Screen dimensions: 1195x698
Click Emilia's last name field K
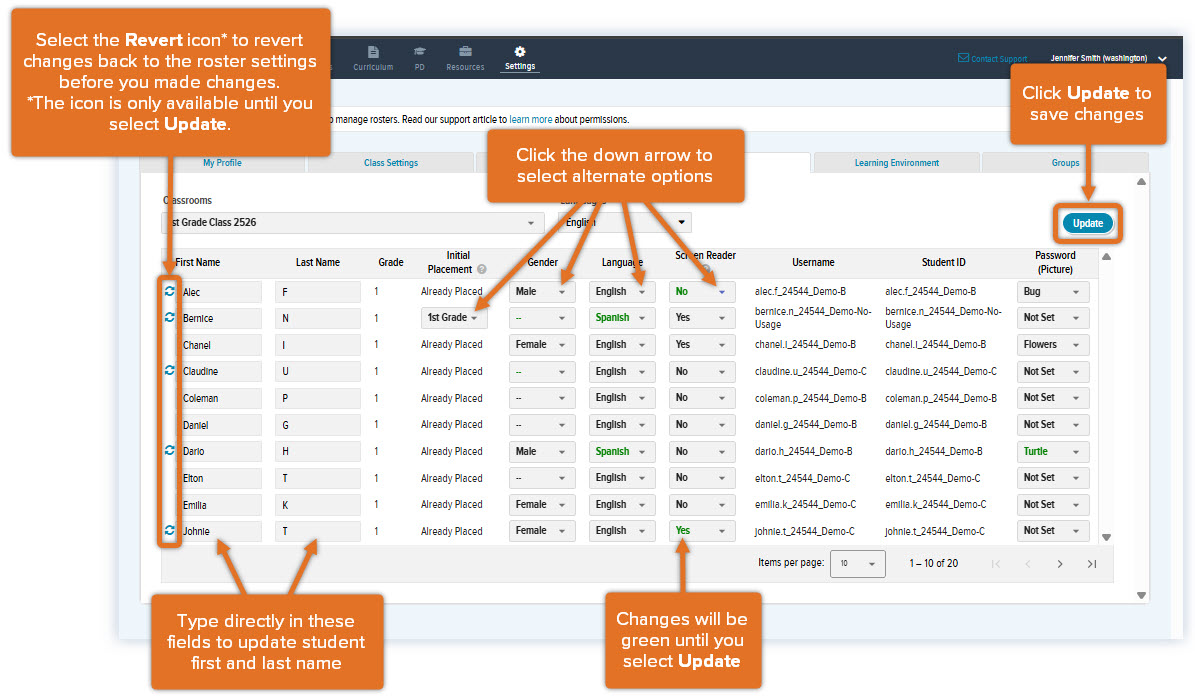(x=317, y=504)
